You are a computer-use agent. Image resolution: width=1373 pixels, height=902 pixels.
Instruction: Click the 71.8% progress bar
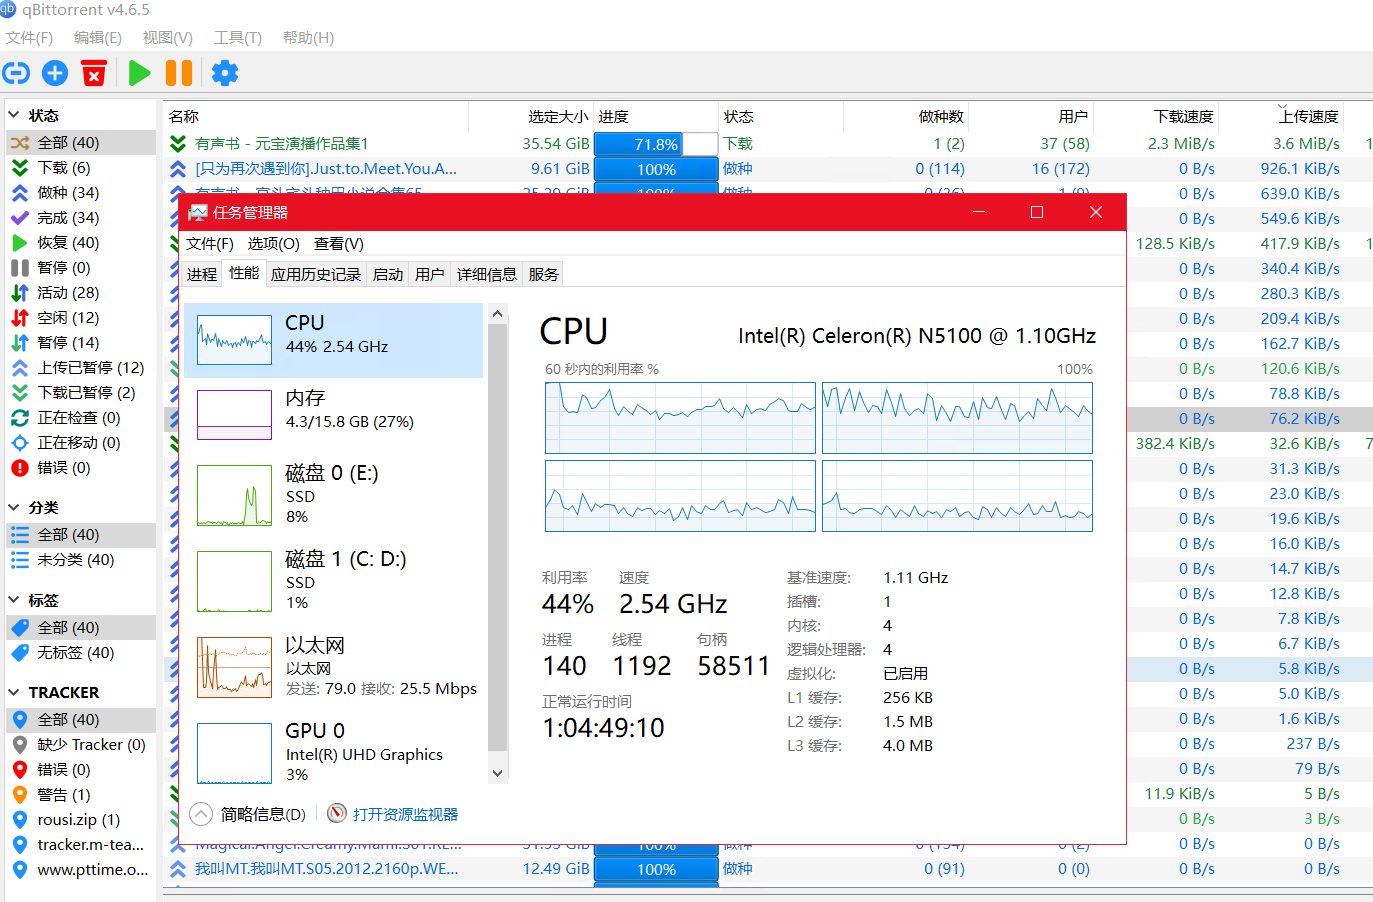[x=656, y=144]
